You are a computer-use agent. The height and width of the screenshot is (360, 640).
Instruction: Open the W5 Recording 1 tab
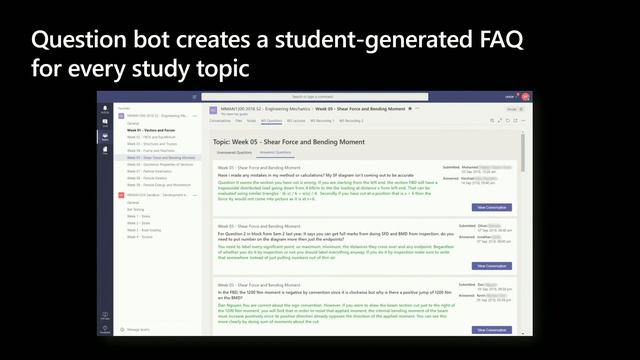pyautogui.click(x=322, y=121)
